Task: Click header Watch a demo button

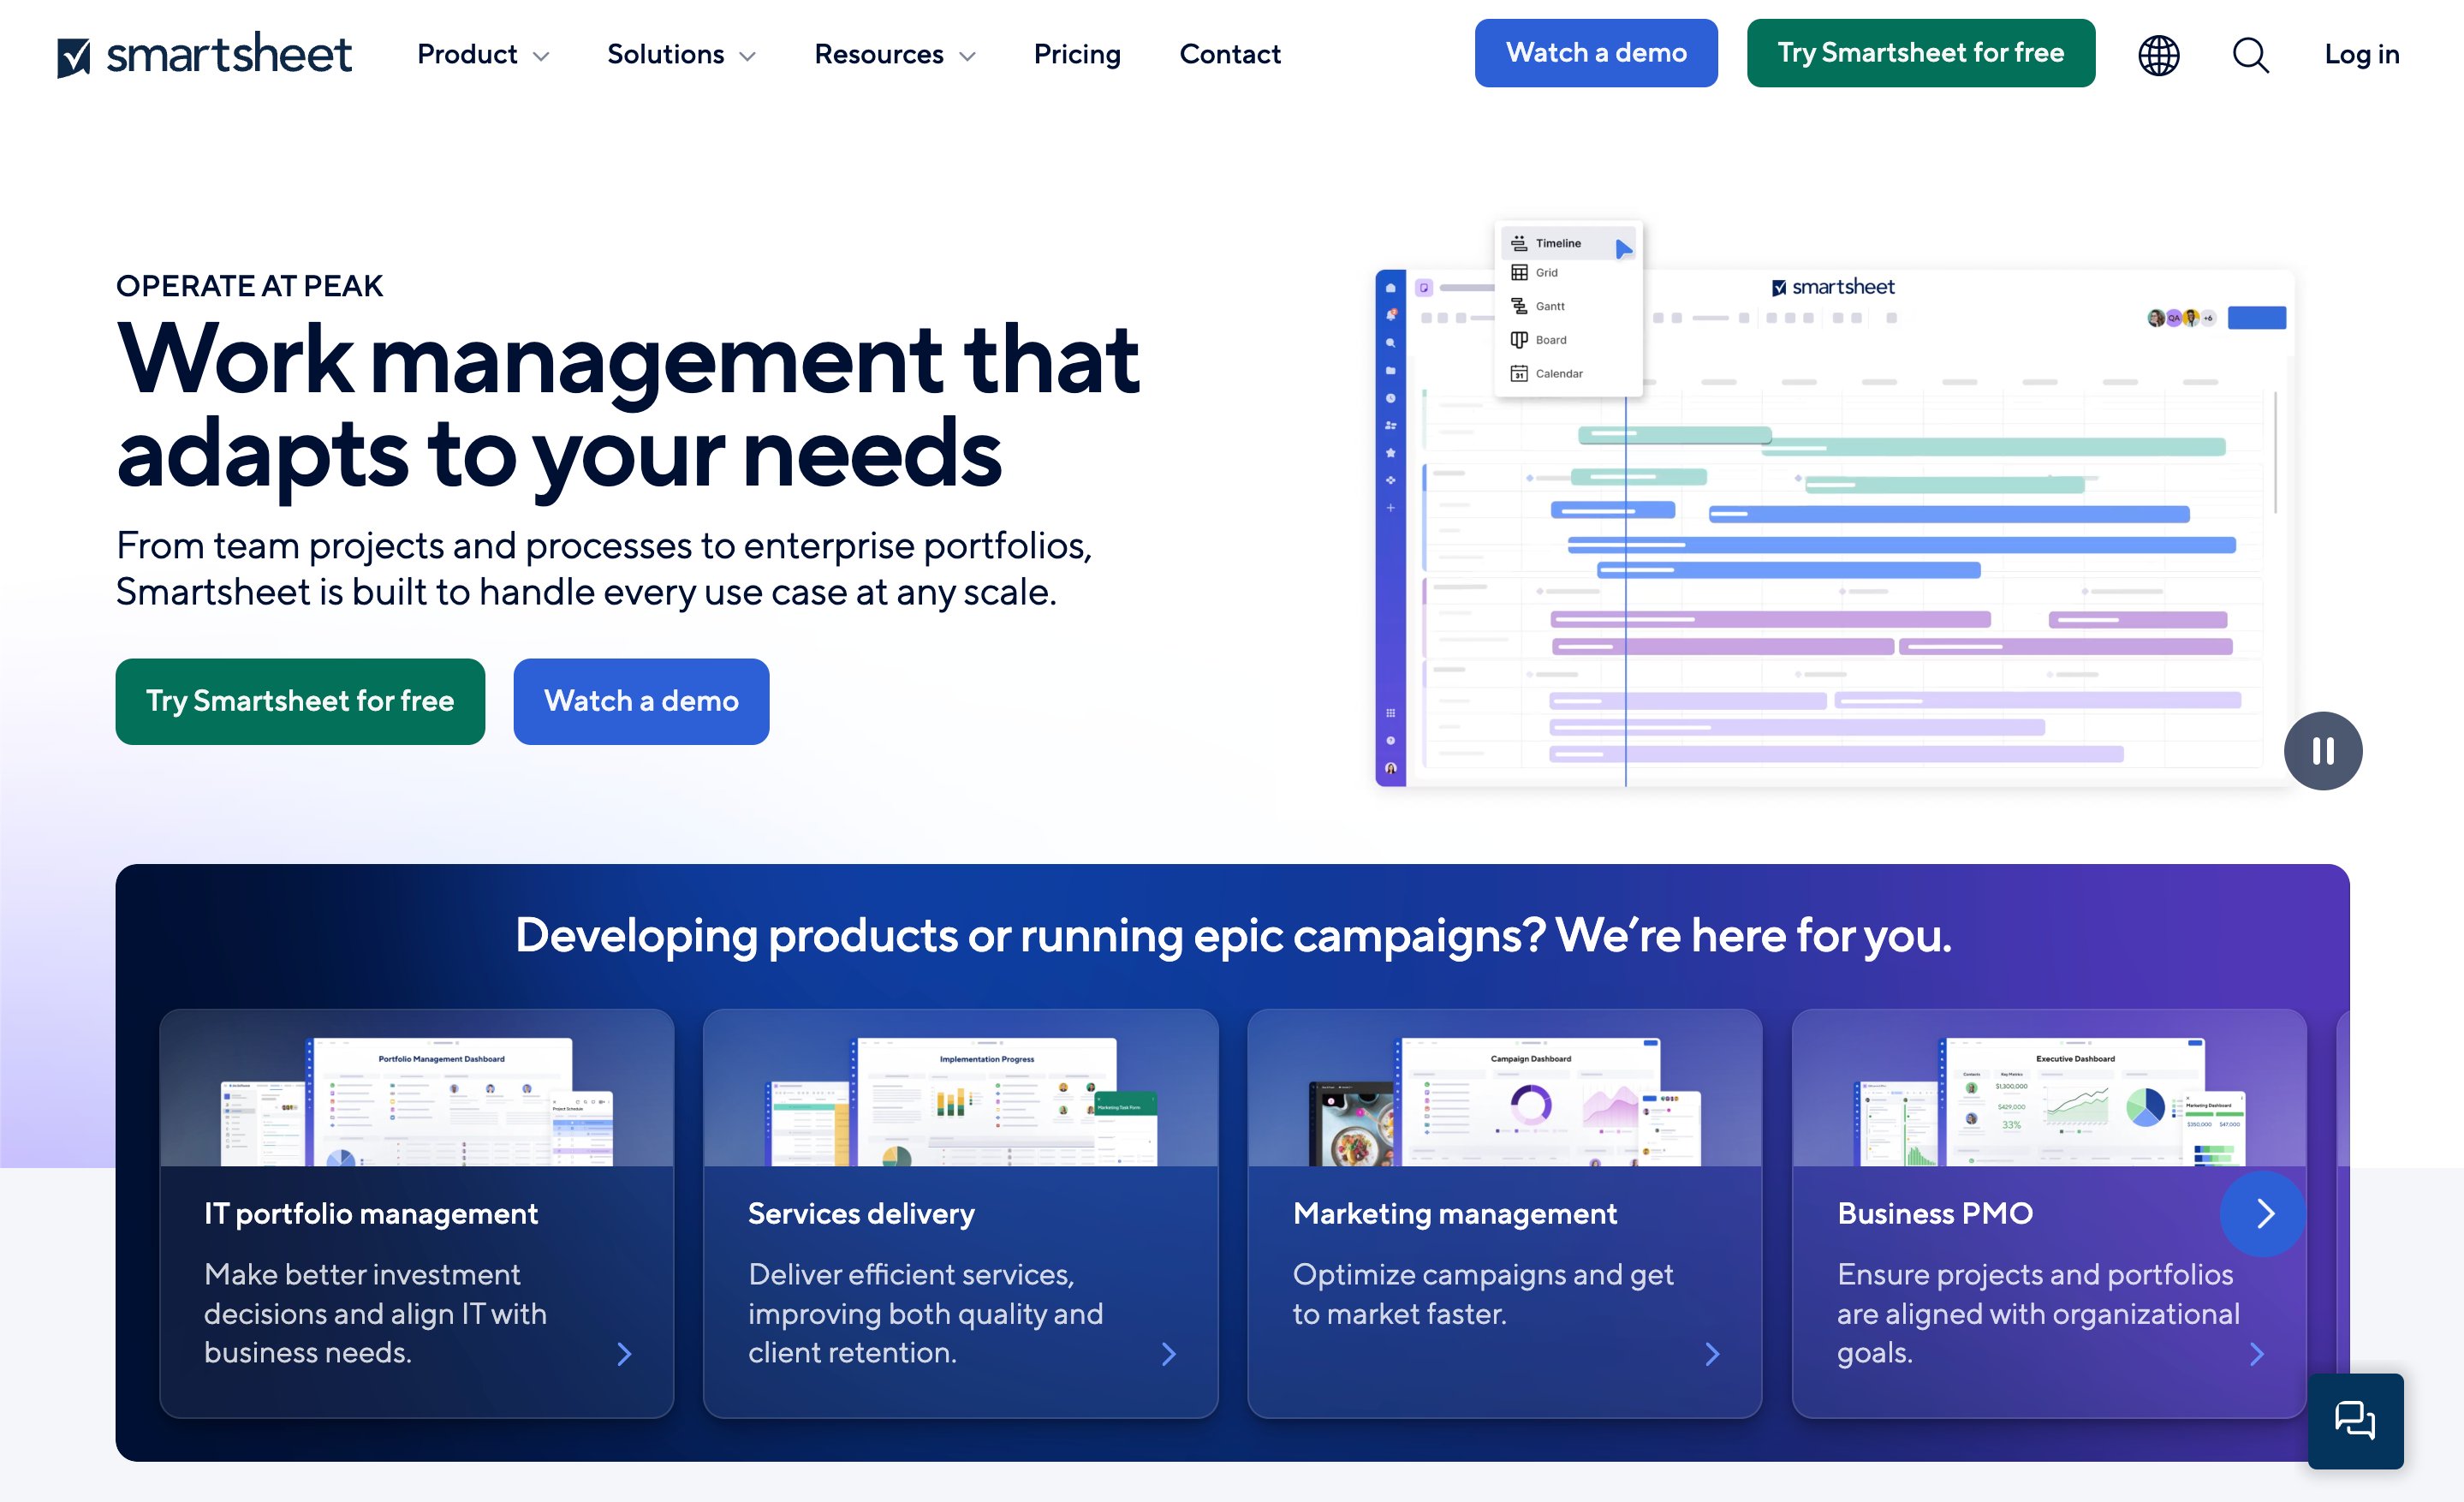Action: [x=1595, y=53]
